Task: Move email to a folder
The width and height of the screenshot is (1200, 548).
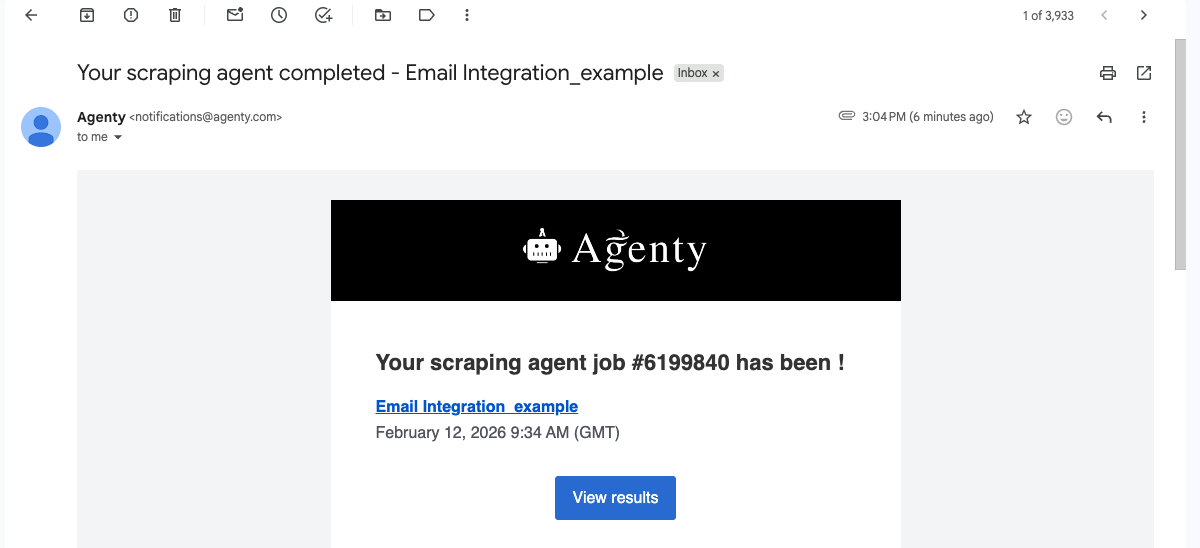Action: 382,15
